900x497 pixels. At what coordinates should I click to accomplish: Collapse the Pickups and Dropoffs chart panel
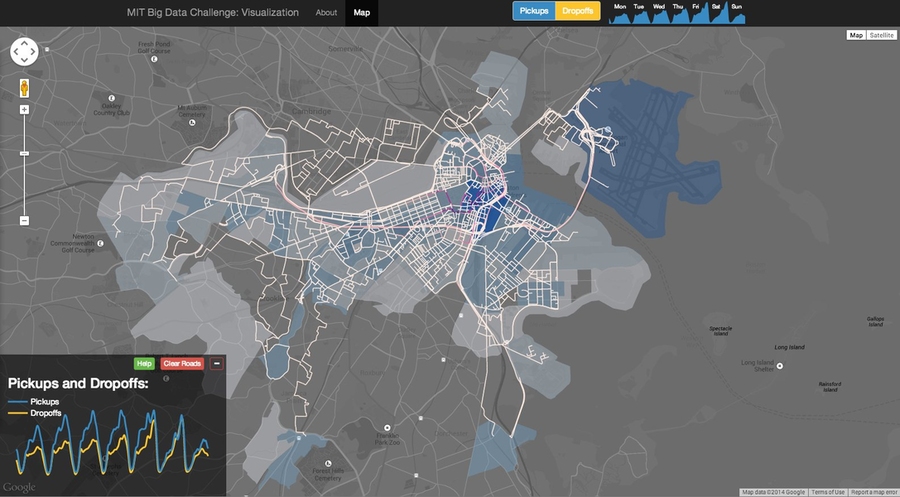(217, 364)
